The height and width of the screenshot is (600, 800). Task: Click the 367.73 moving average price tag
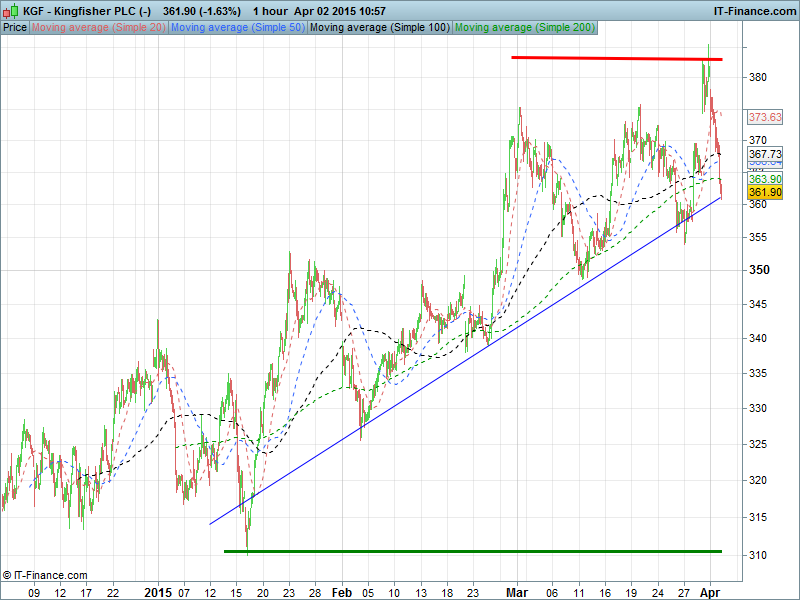click(765, 154)
